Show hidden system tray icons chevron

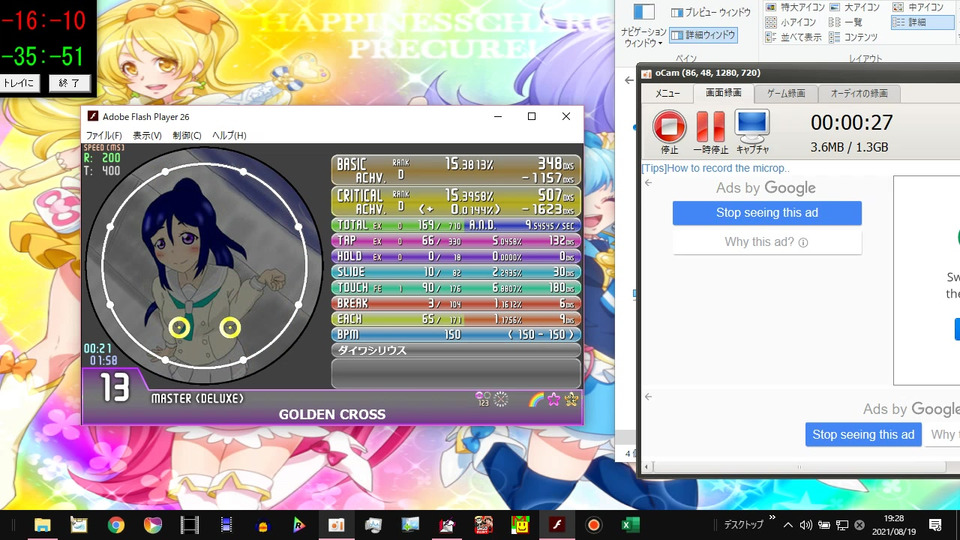(788, 525)
